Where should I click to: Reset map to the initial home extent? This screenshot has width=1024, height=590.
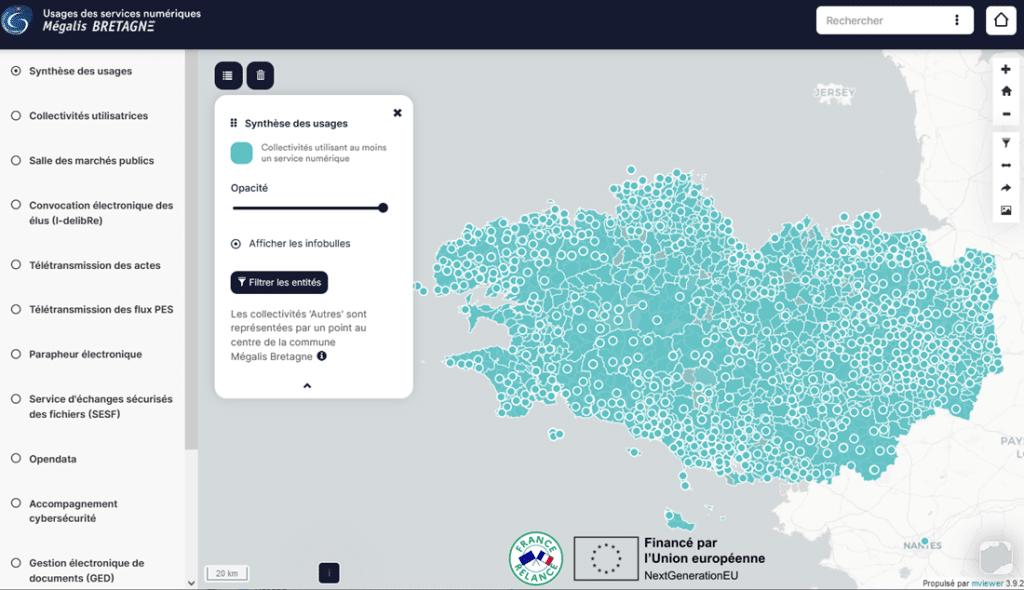point(1006,91)
